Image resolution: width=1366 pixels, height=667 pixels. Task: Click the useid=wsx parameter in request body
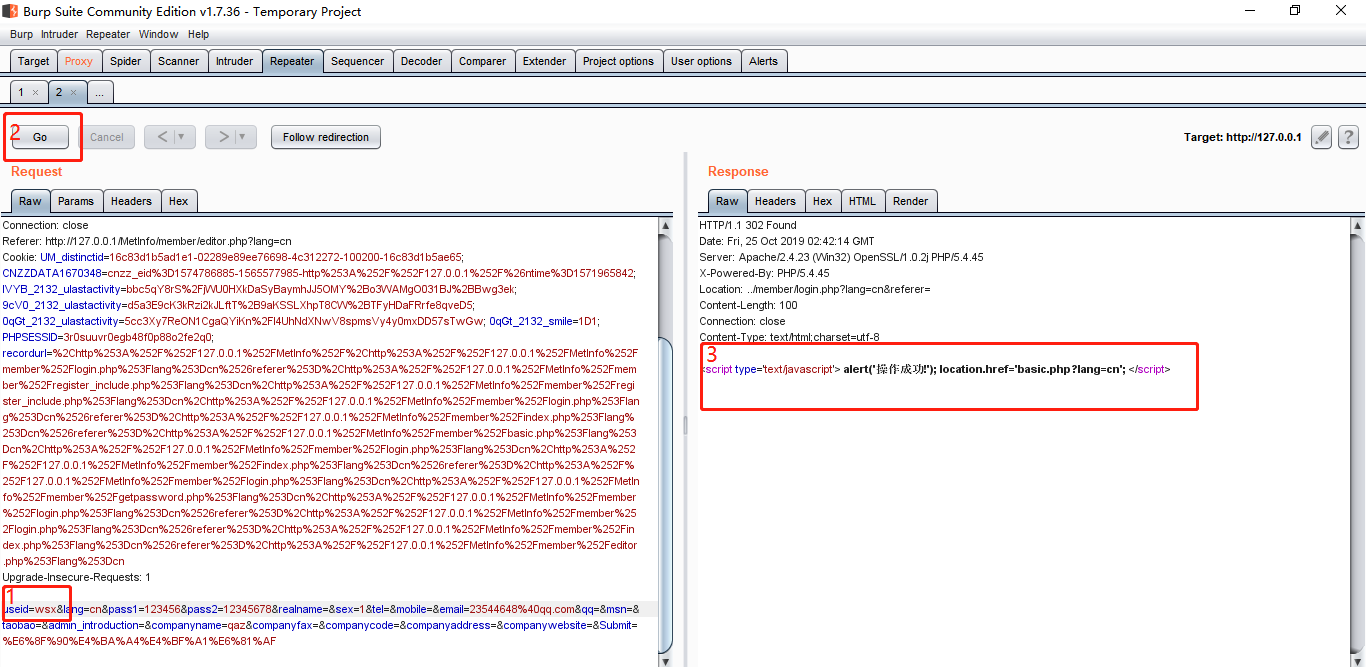click(x=29, y=609)
